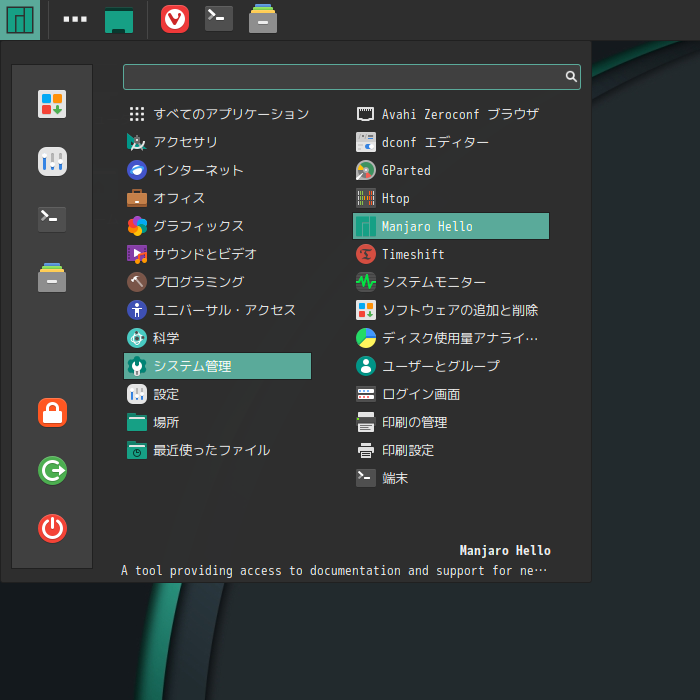Click the red power/shutdown icon in sidebar
This screenshot has height=700, width=700.
point(52,528)
